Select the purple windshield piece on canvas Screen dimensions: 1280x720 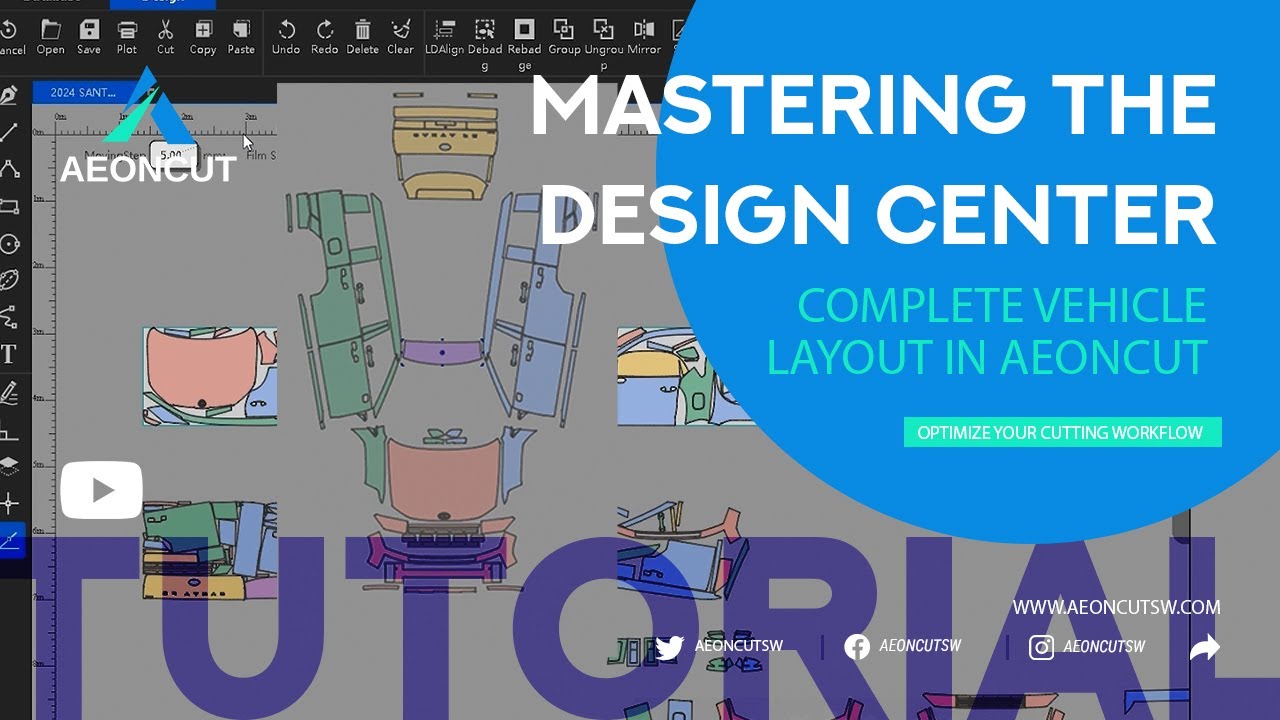pyautogui.click(x=442, y=352)
